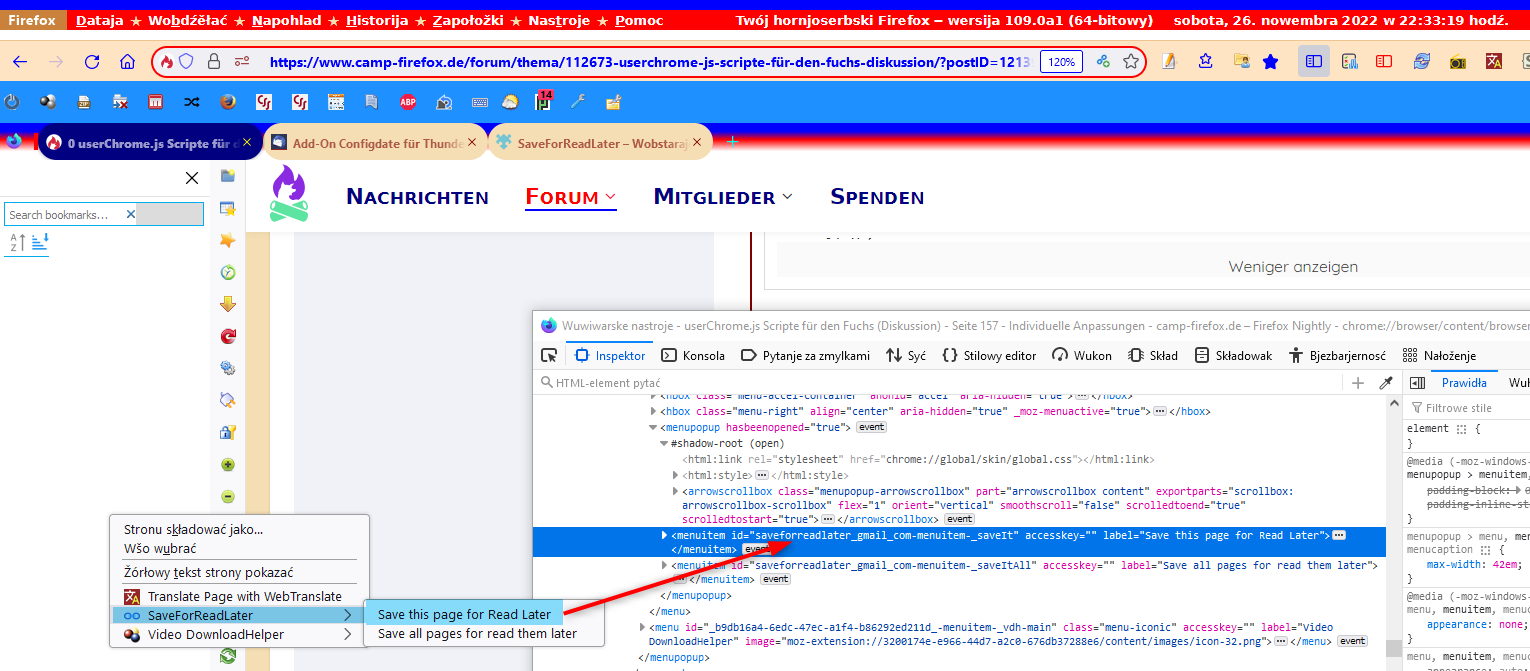The image size is (1530, 671).
Task: Click the 120% zoom level indicator
Action: (x=1061, y=62)
